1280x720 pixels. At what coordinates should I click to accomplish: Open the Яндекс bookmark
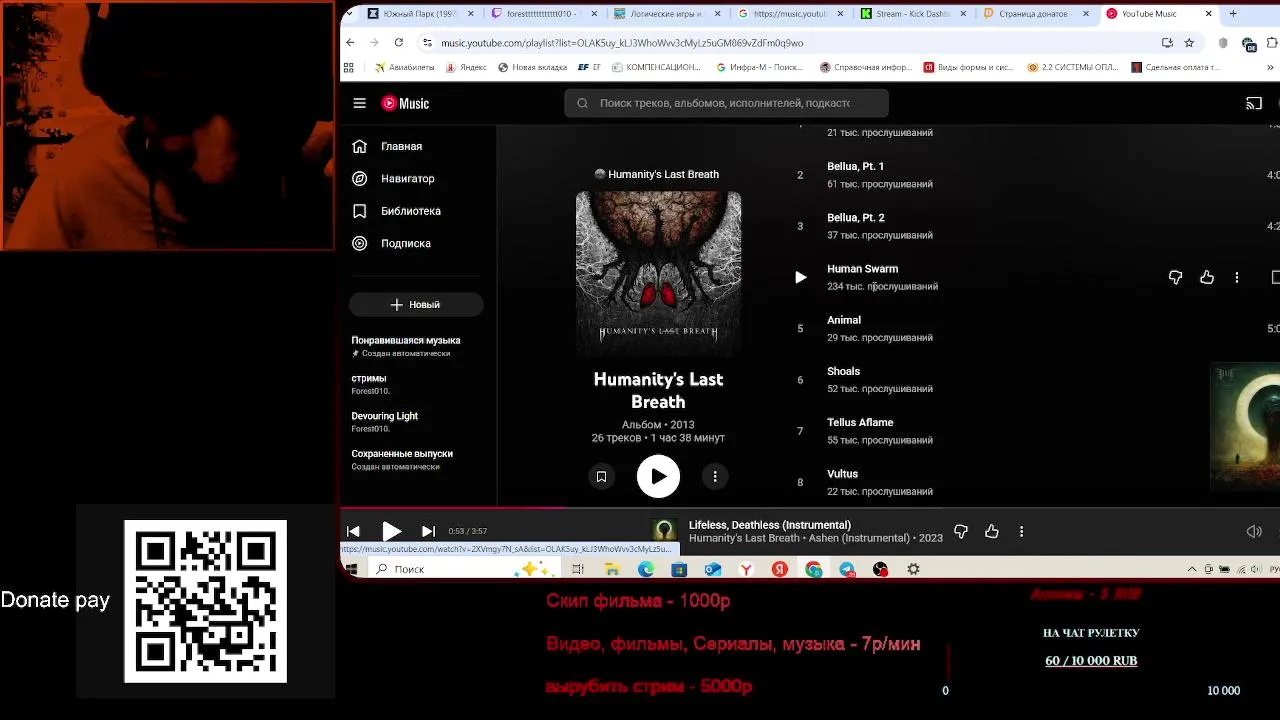(x=466, y=68)
